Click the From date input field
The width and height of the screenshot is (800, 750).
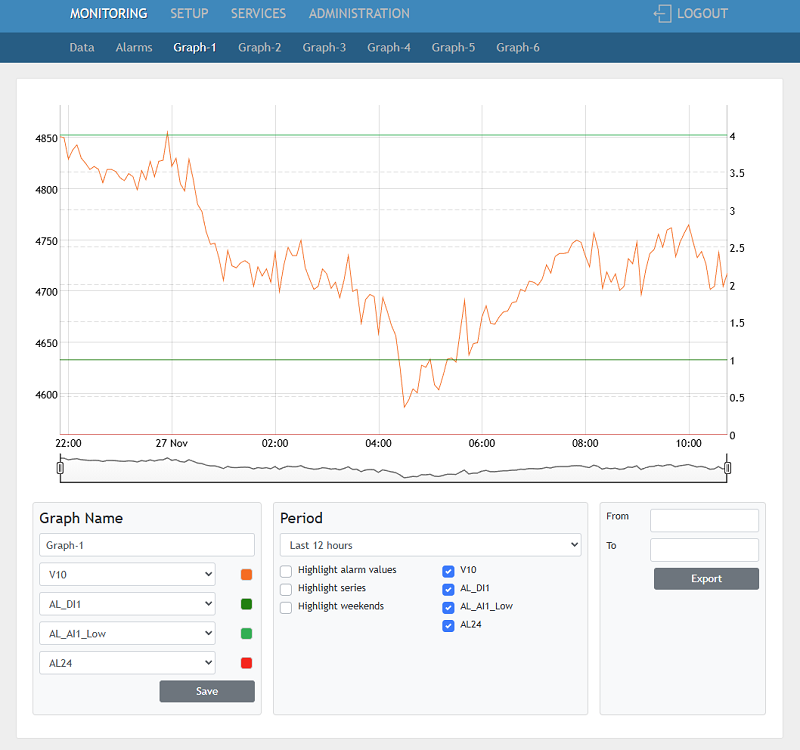tap(704, 520)
